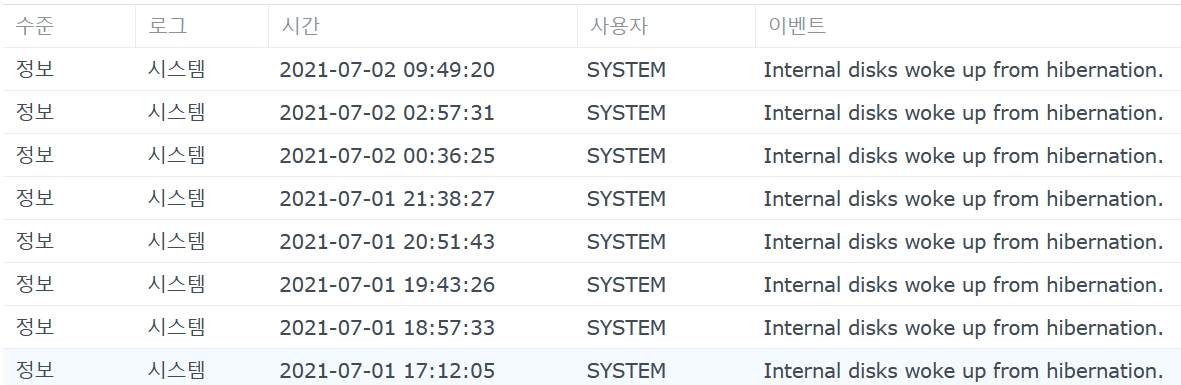
Task: Sort by the 수준 column header
Action: [x=69, y=26]
